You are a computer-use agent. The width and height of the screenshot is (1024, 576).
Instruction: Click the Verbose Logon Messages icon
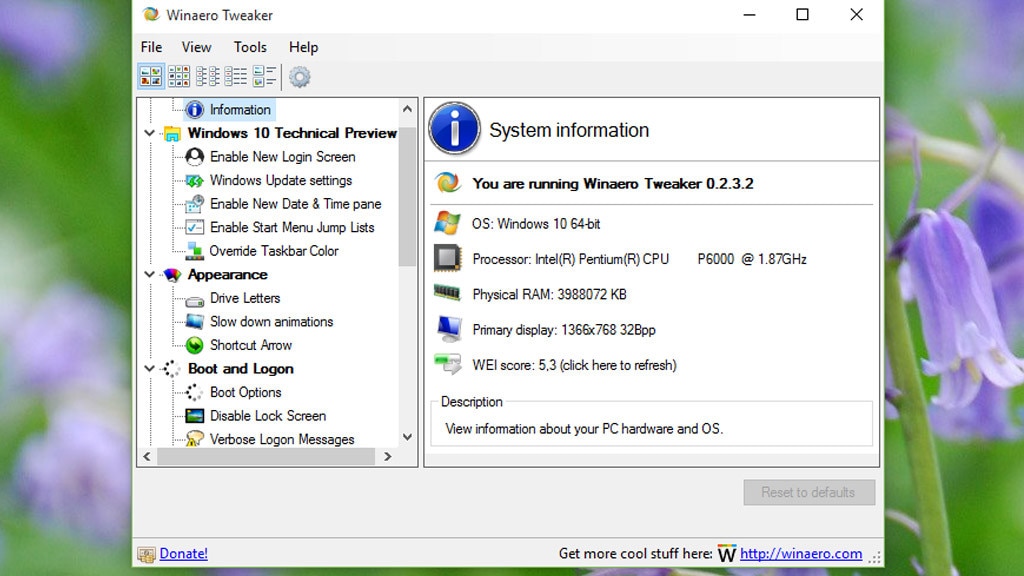195,438
